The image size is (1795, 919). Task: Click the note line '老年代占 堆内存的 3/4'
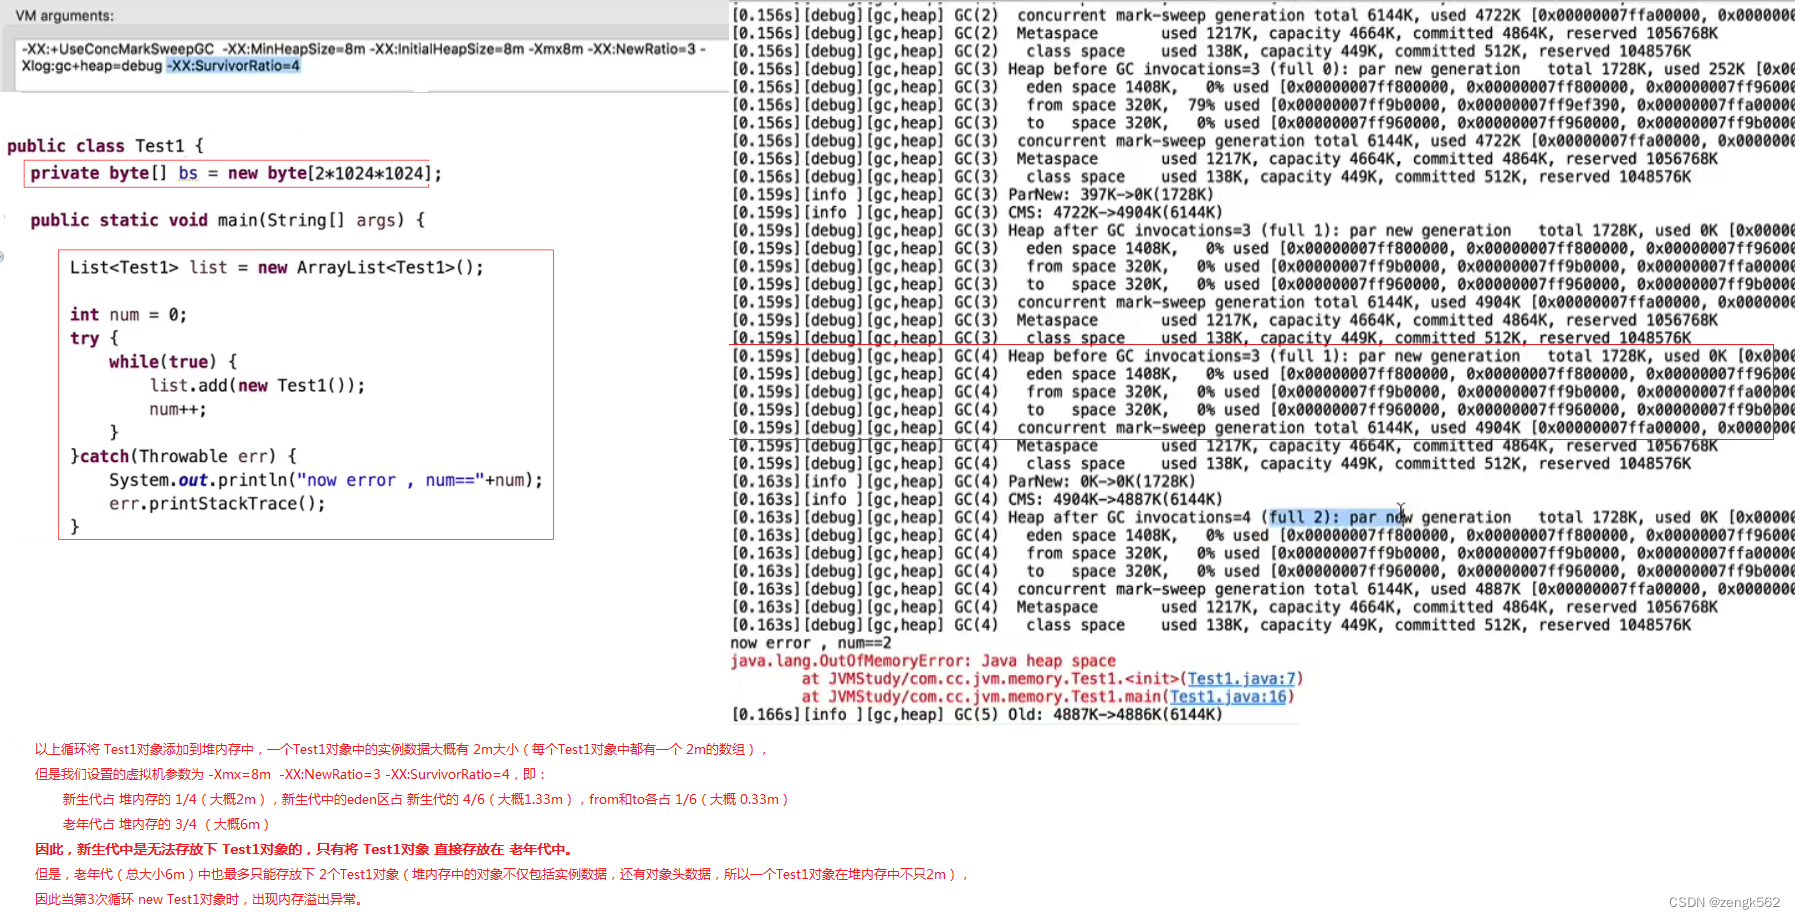point(166,824)
